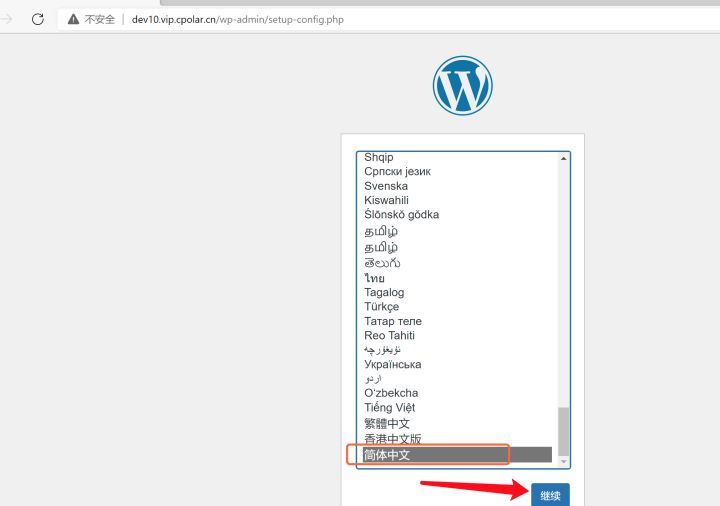This screenshot has height=506, width=720.
Task: Click the WordPress logo
Action: (x=462, y=85)
